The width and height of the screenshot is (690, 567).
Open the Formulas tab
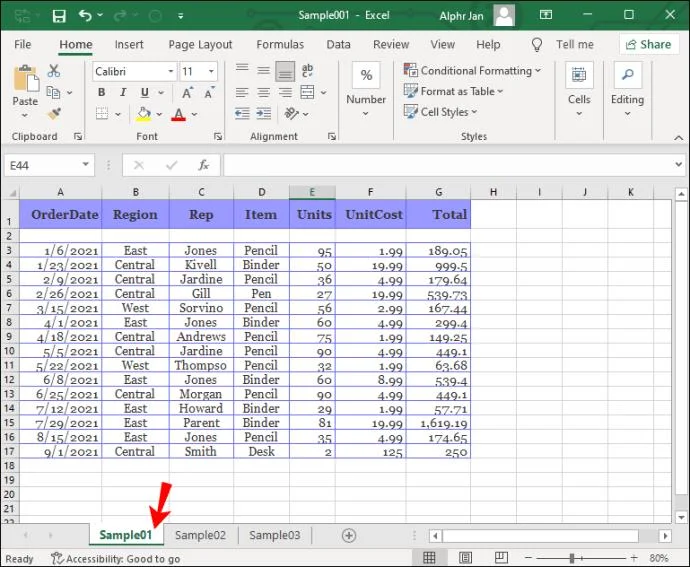(x=280, y=44)
